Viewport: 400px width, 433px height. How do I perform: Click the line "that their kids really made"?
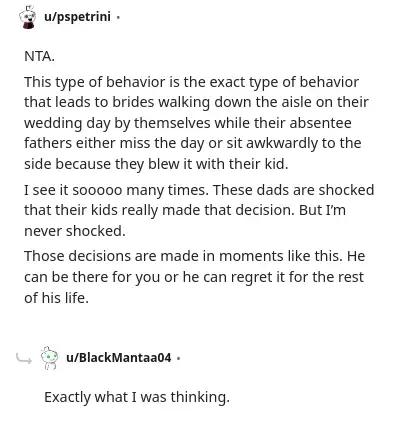185,211
